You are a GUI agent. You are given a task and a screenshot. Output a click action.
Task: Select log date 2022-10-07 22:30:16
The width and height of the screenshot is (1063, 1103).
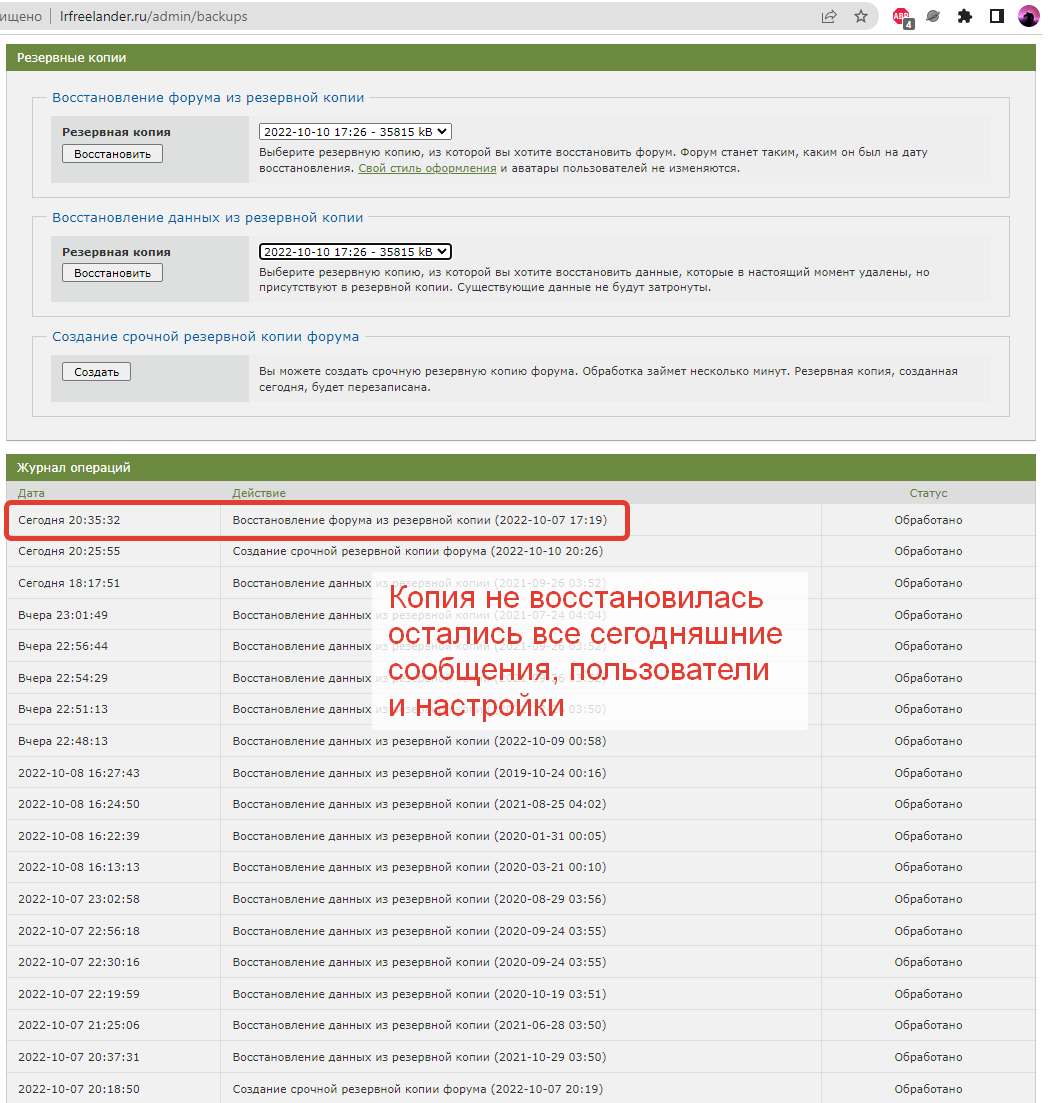coord(79,962)
